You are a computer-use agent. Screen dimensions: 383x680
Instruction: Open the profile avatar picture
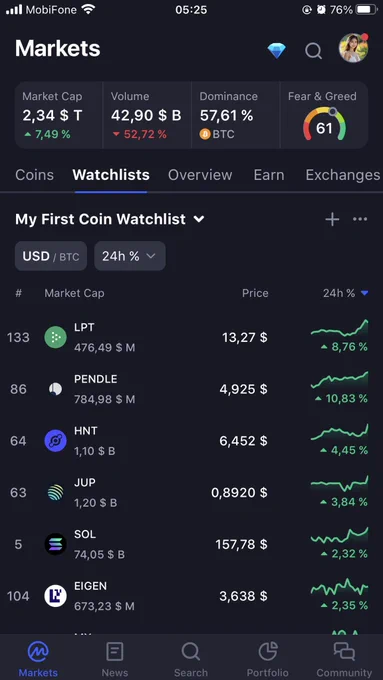coord(354,48)
